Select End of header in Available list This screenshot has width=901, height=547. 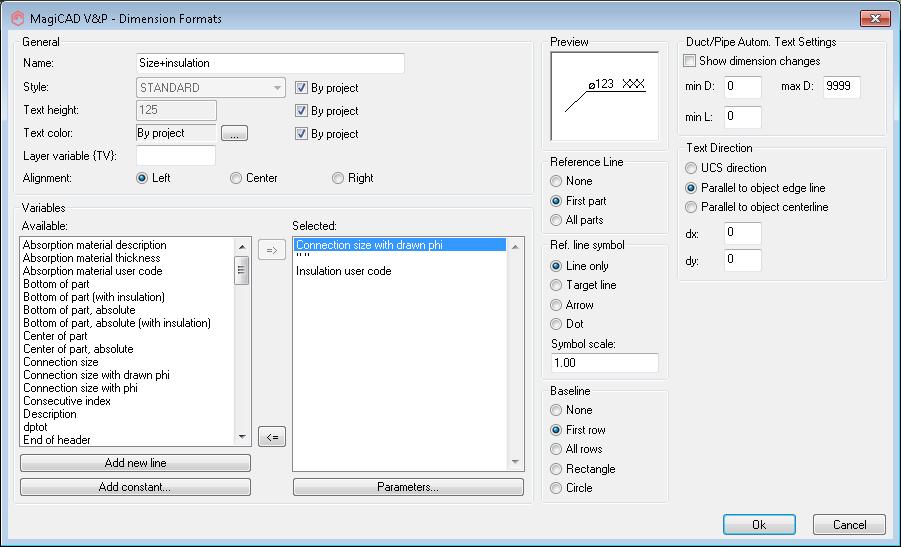[56, 440]
